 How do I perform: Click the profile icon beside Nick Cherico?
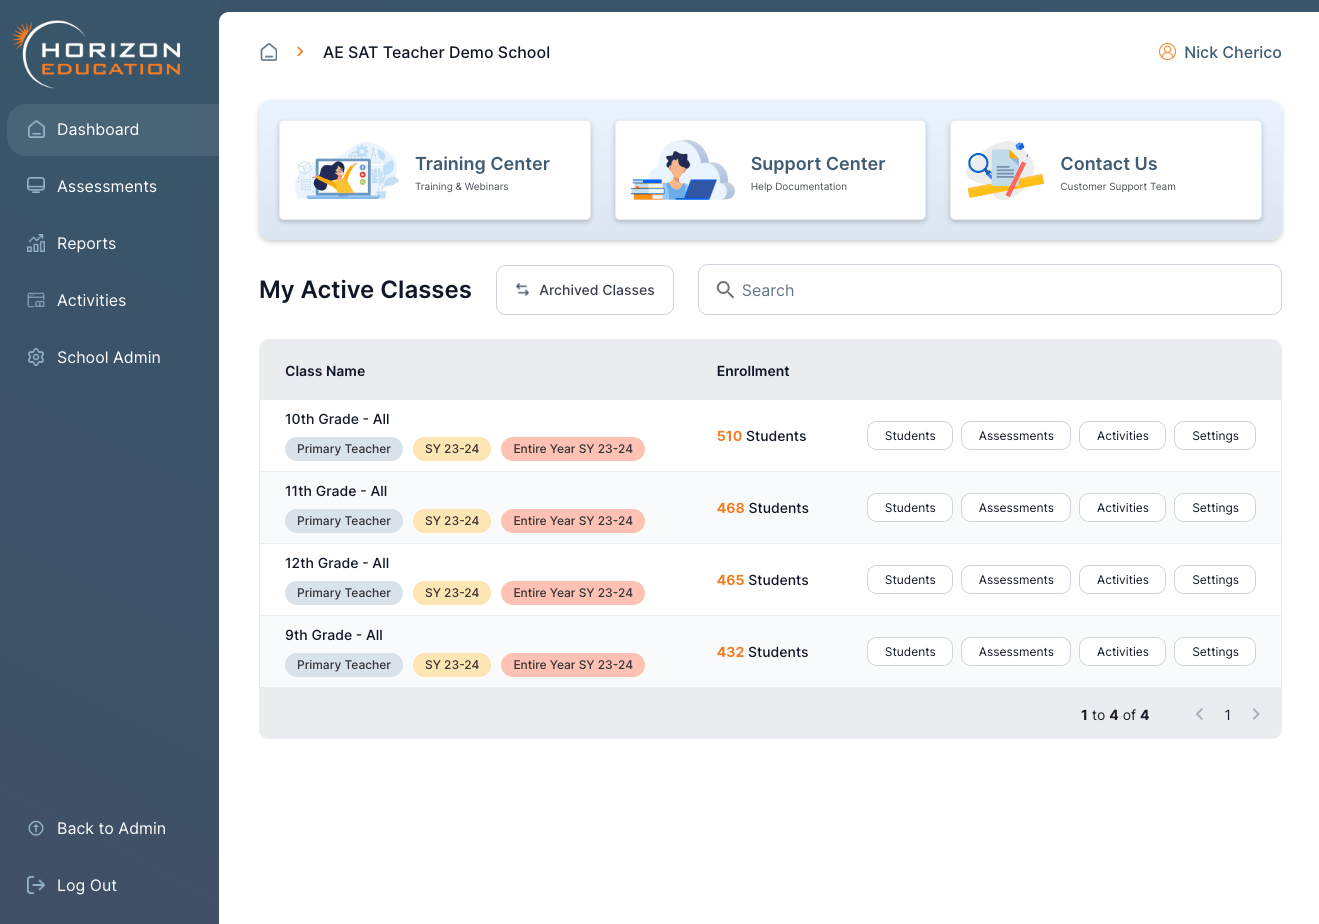tap(1167, 51)
